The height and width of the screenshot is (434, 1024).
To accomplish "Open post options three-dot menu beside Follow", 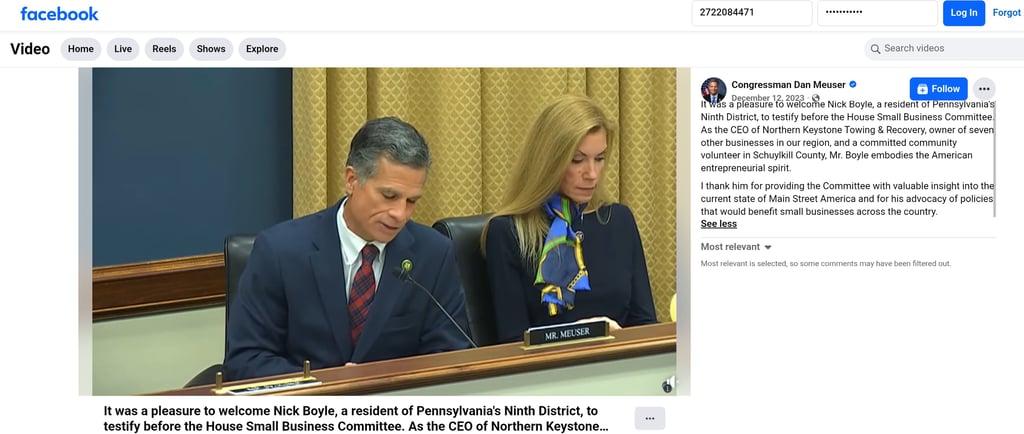I will [x=984, y=89].
